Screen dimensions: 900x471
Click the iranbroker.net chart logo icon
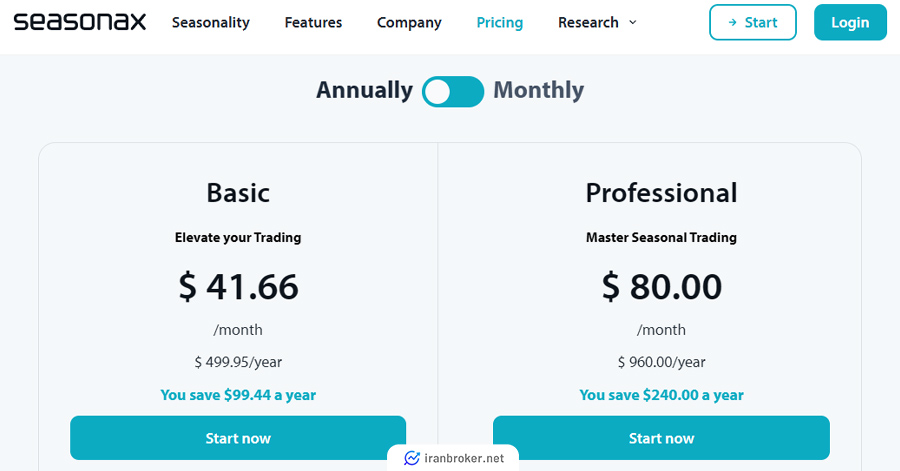pyautogui.click(x=412, y=458)
